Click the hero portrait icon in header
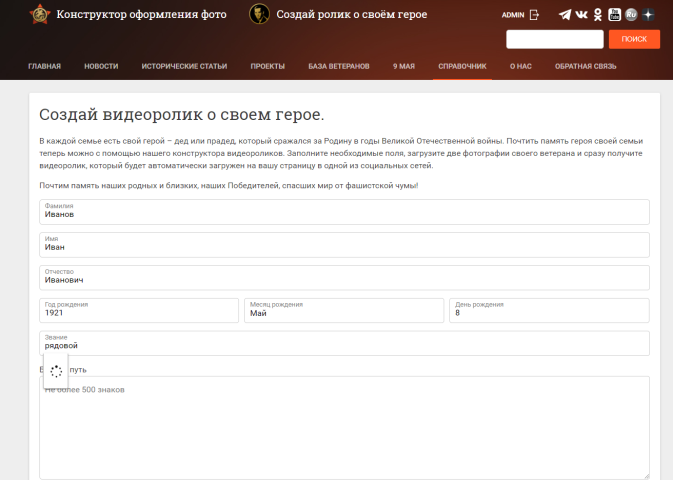The height and width of the screenshot is (480, 673). [259, 14]
